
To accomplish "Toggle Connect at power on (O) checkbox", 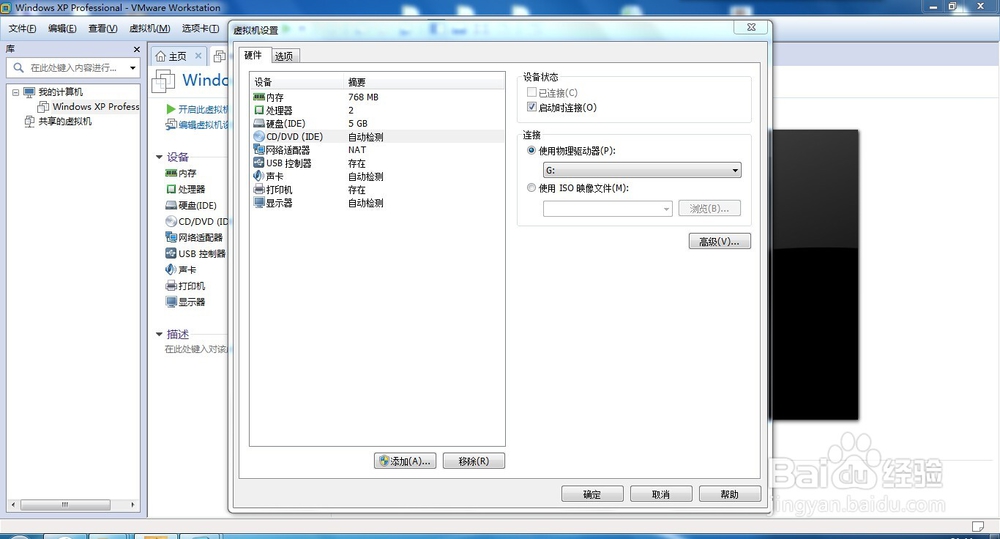I will point(532,107).
